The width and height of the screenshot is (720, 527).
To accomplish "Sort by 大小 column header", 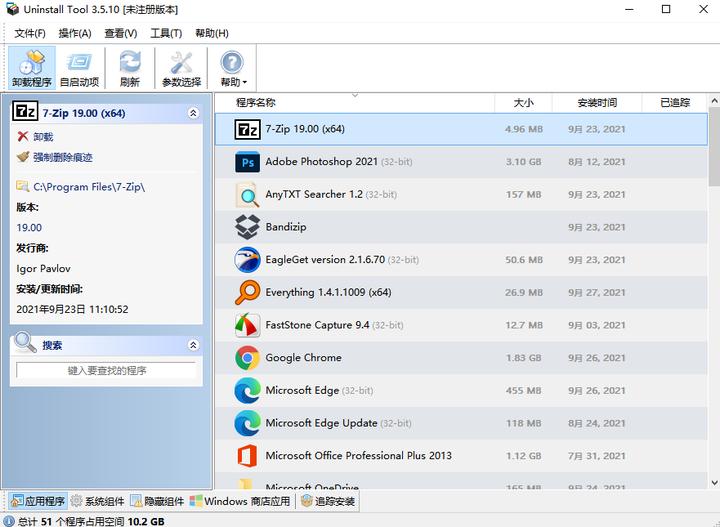I will point(523,102).
